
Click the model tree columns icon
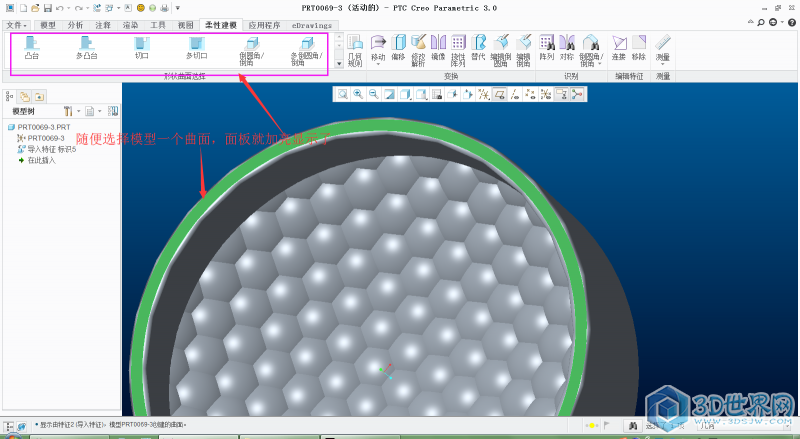[x=113, y=111]
